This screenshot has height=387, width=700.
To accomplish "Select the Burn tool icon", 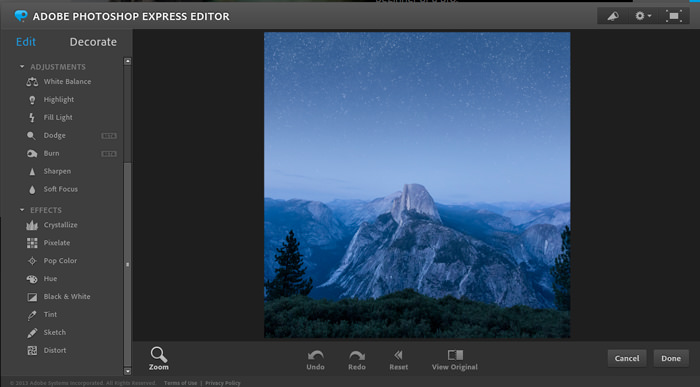I will [x=32, y=154].
